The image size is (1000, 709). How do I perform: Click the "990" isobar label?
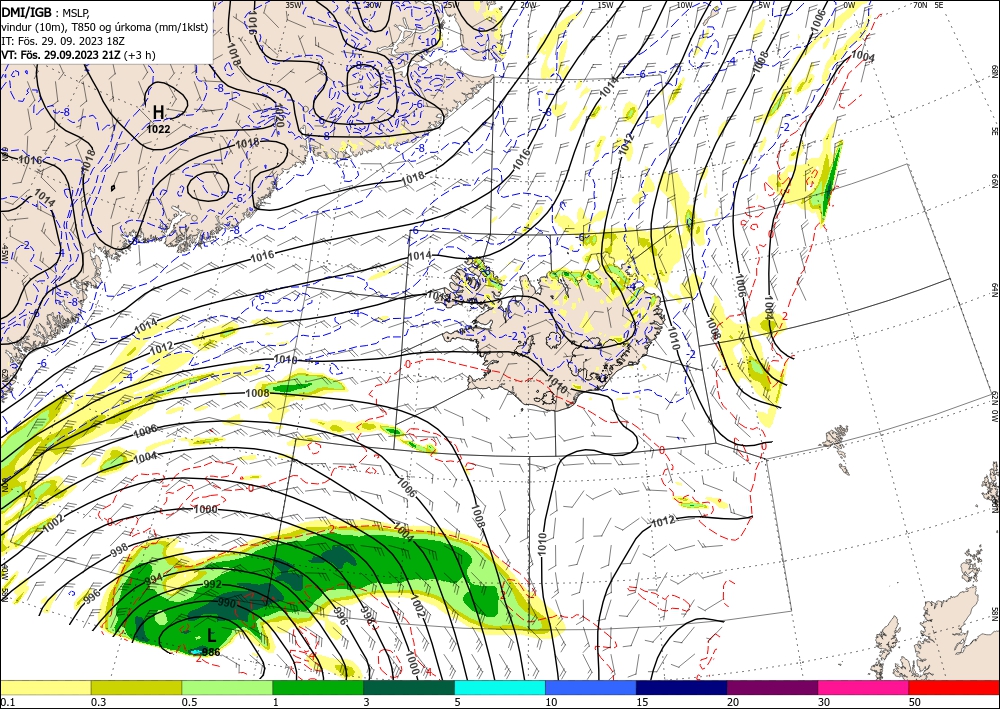coord(227,602)
